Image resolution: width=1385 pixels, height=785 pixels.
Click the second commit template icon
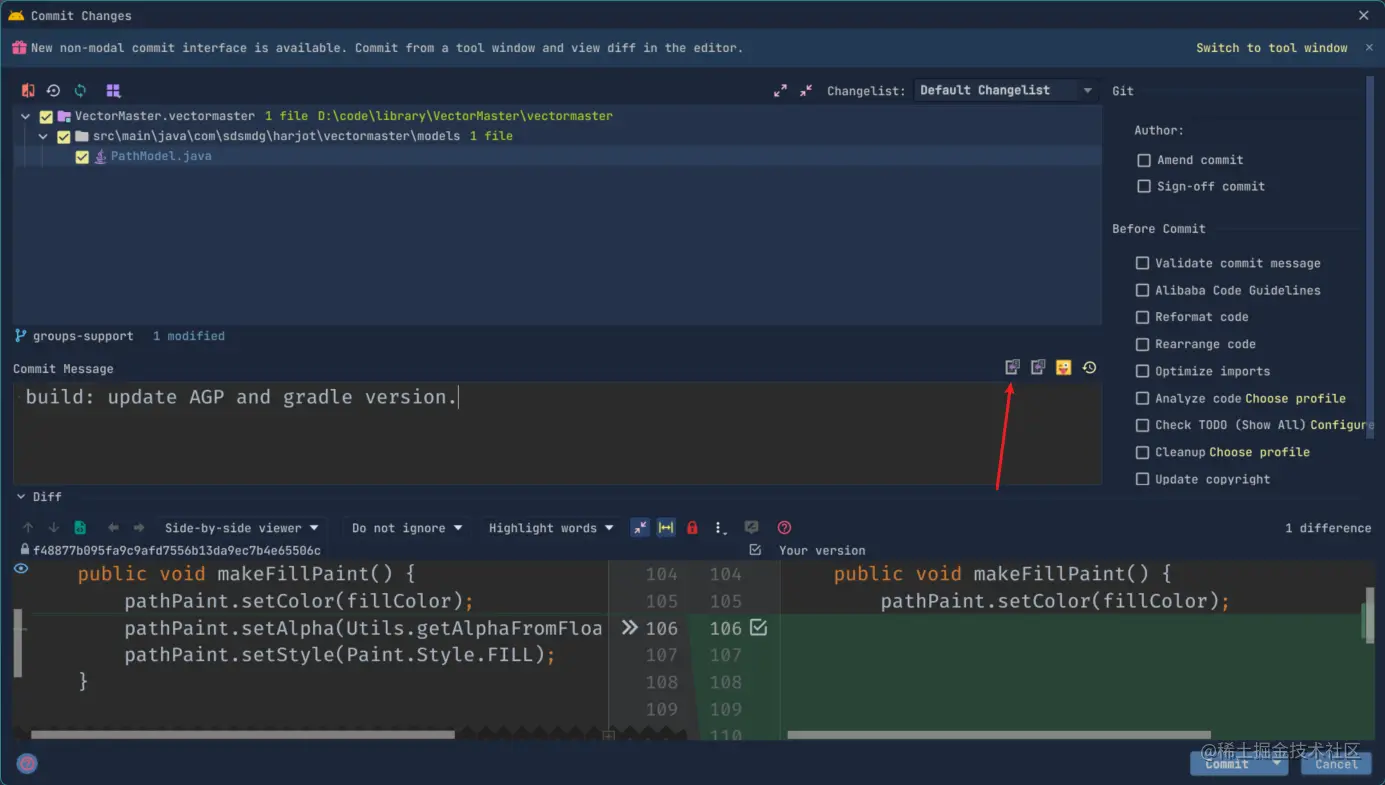coord(1038,368)
